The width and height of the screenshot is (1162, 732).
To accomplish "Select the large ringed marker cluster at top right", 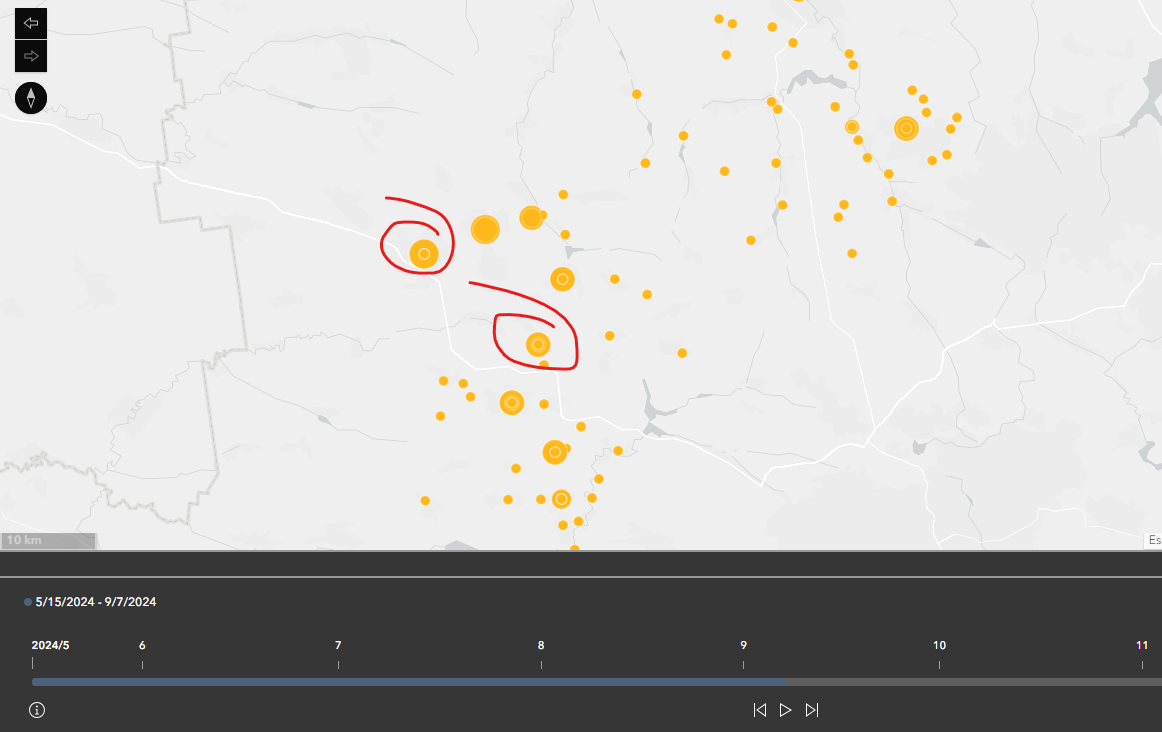I will pos(906,128).
